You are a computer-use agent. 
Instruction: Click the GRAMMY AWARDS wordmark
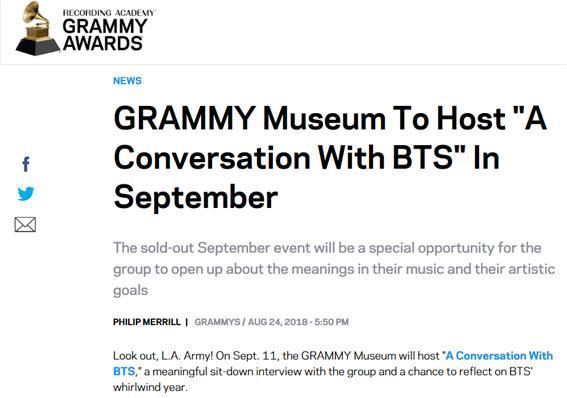pos(105,35)
